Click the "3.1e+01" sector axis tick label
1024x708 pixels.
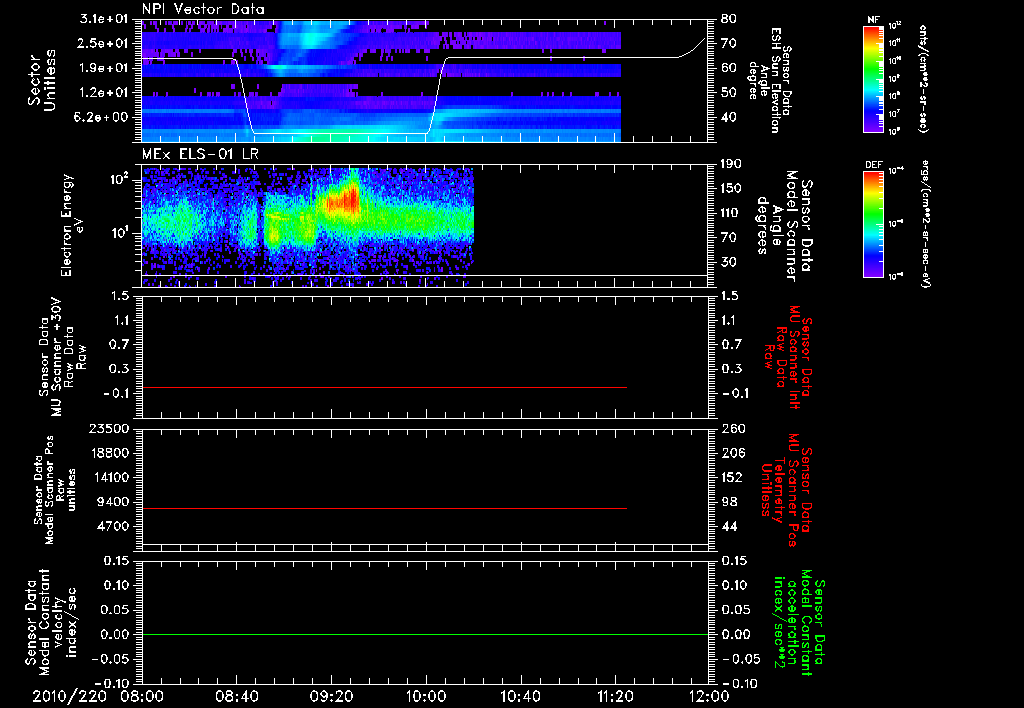click(103, 19)
